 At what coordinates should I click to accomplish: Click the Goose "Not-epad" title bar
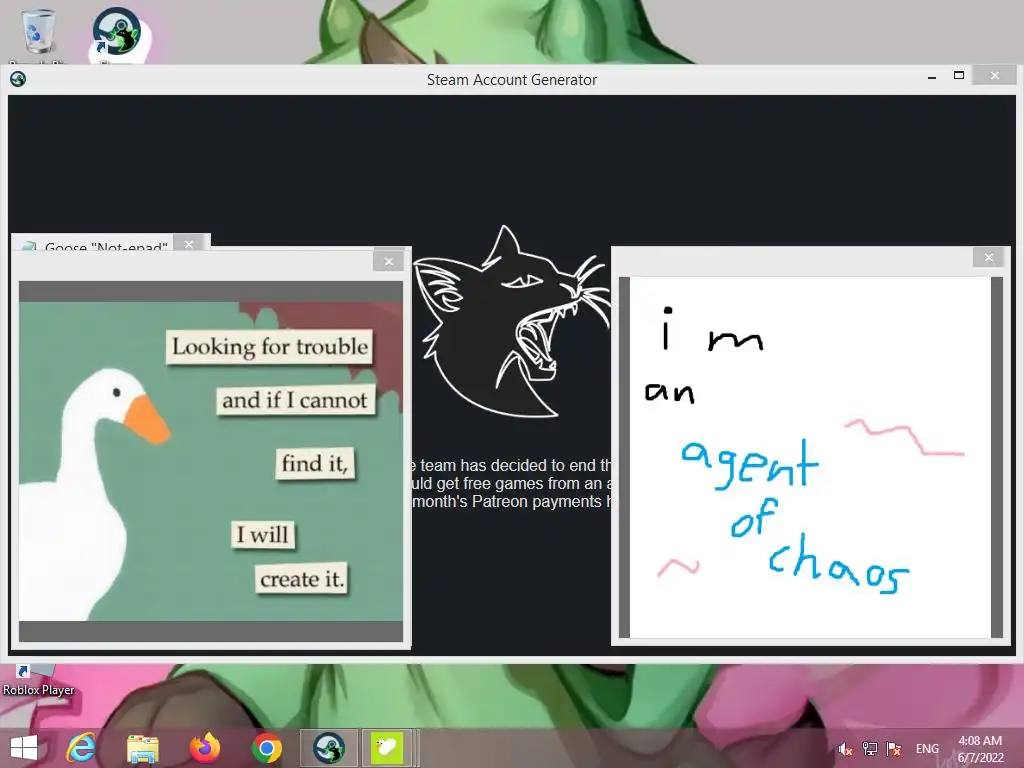(93, 244)
